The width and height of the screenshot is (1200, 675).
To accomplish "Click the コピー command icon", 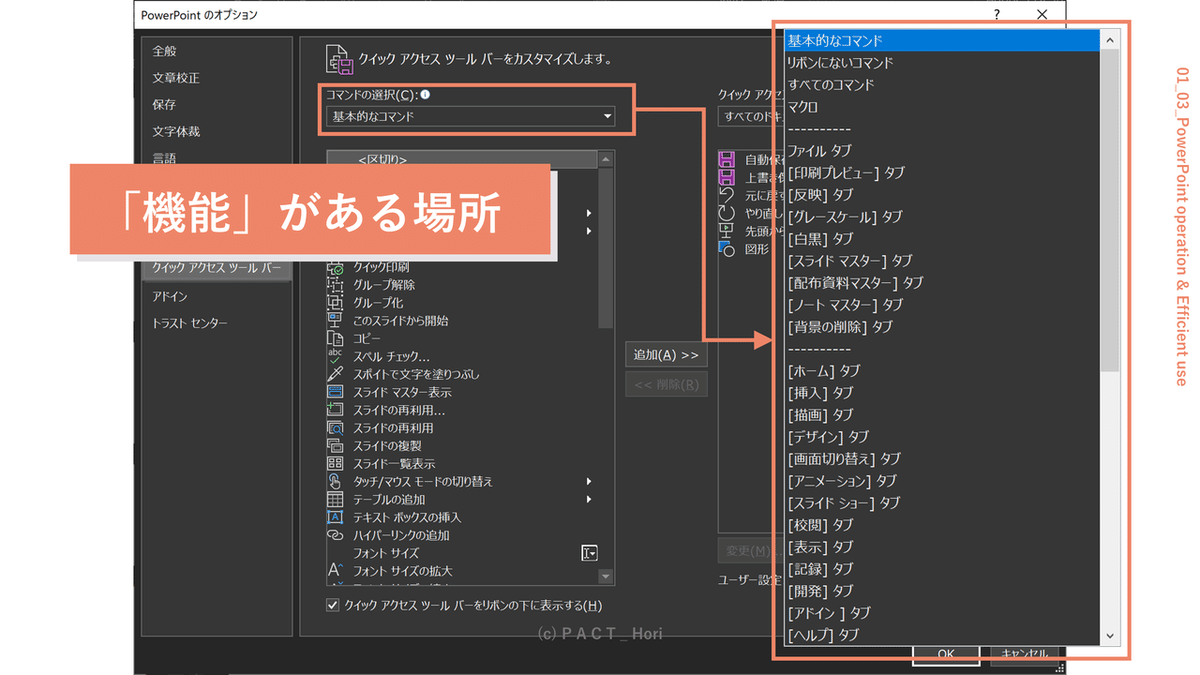I will pos(336,339).
